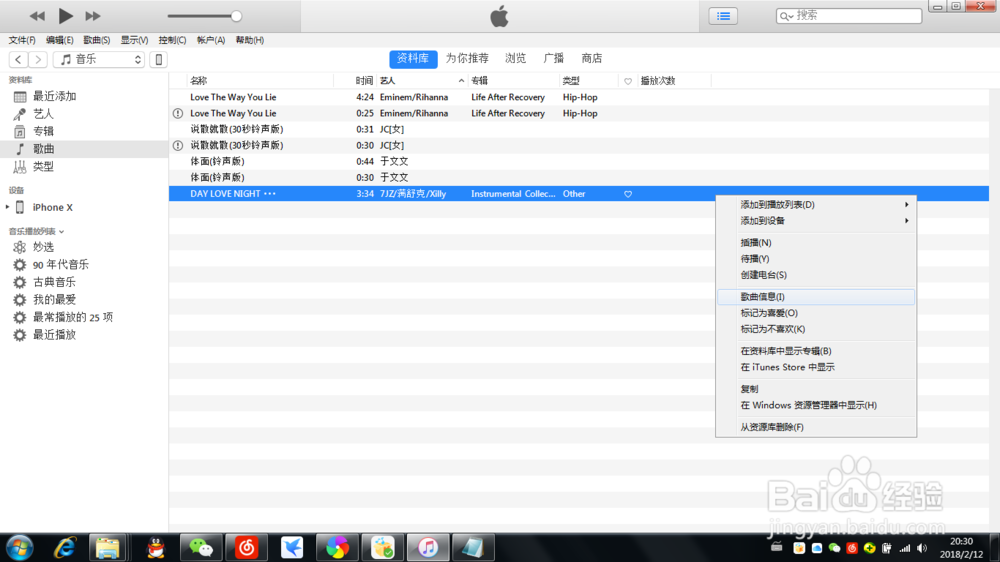Adjust the volume slider knob
Screen dimensions: 1000x562
point(236,16)
